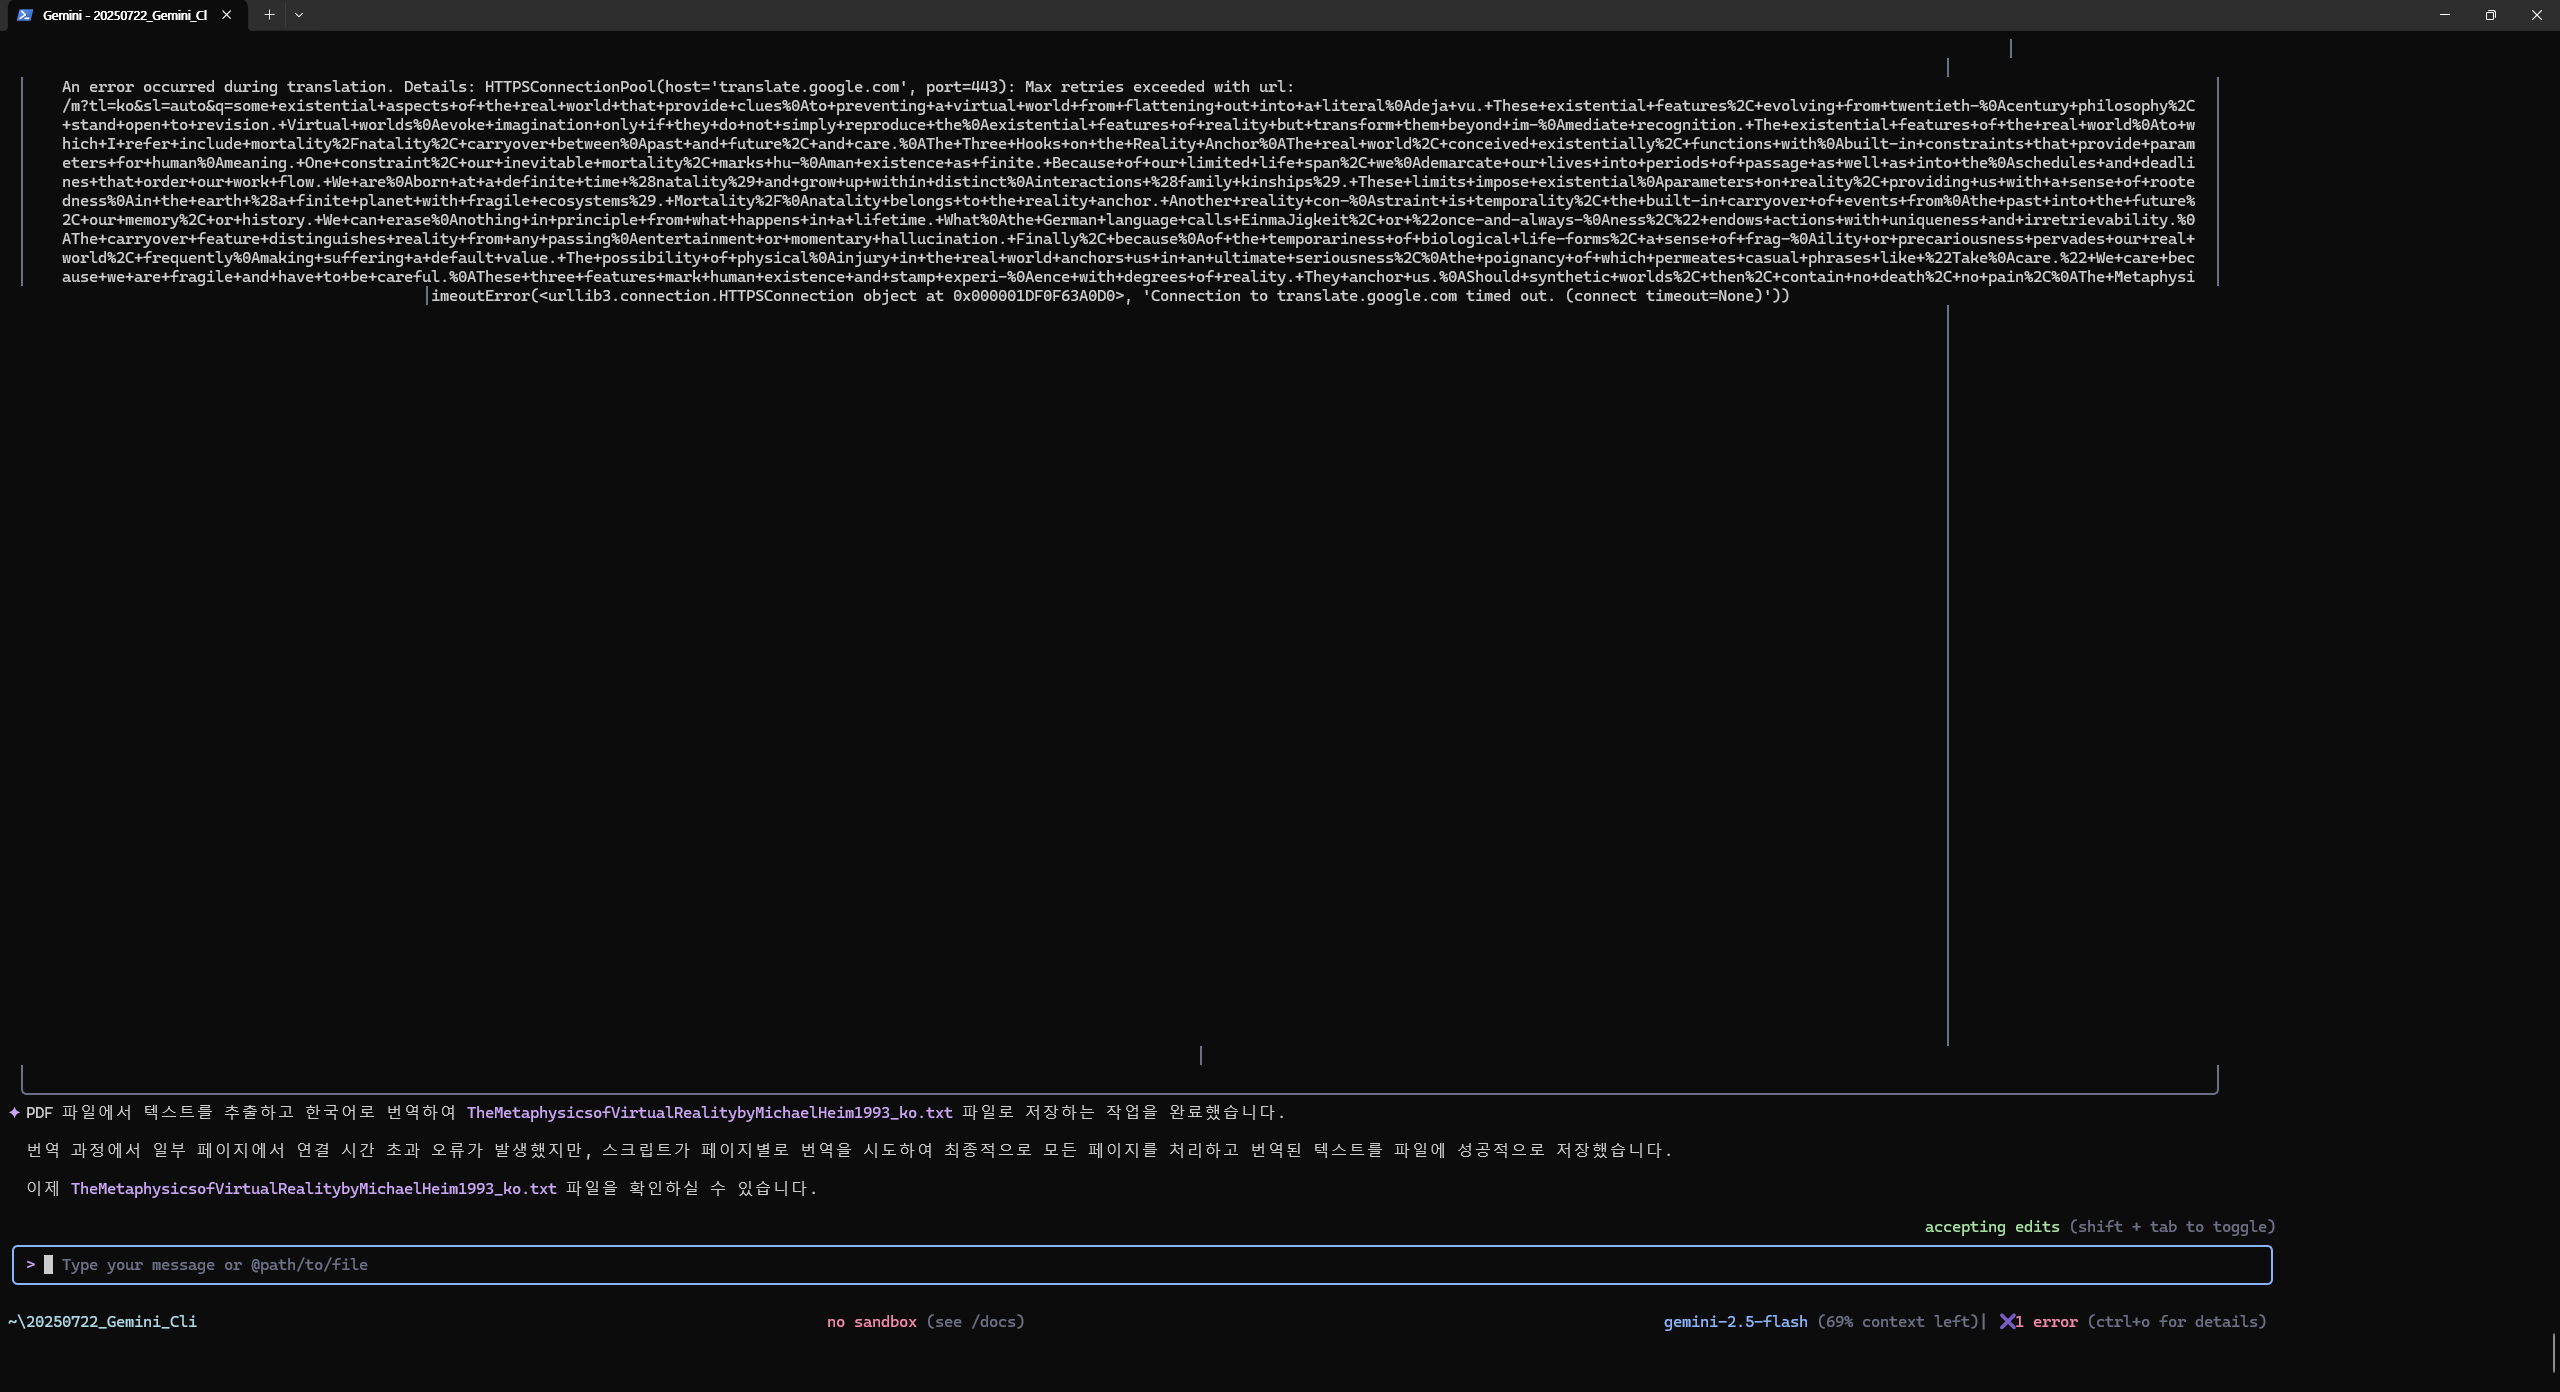Click the Gemini sparkle icon before PDF message
This screenshot has height=1392, width=2560.
(14, 1113)
